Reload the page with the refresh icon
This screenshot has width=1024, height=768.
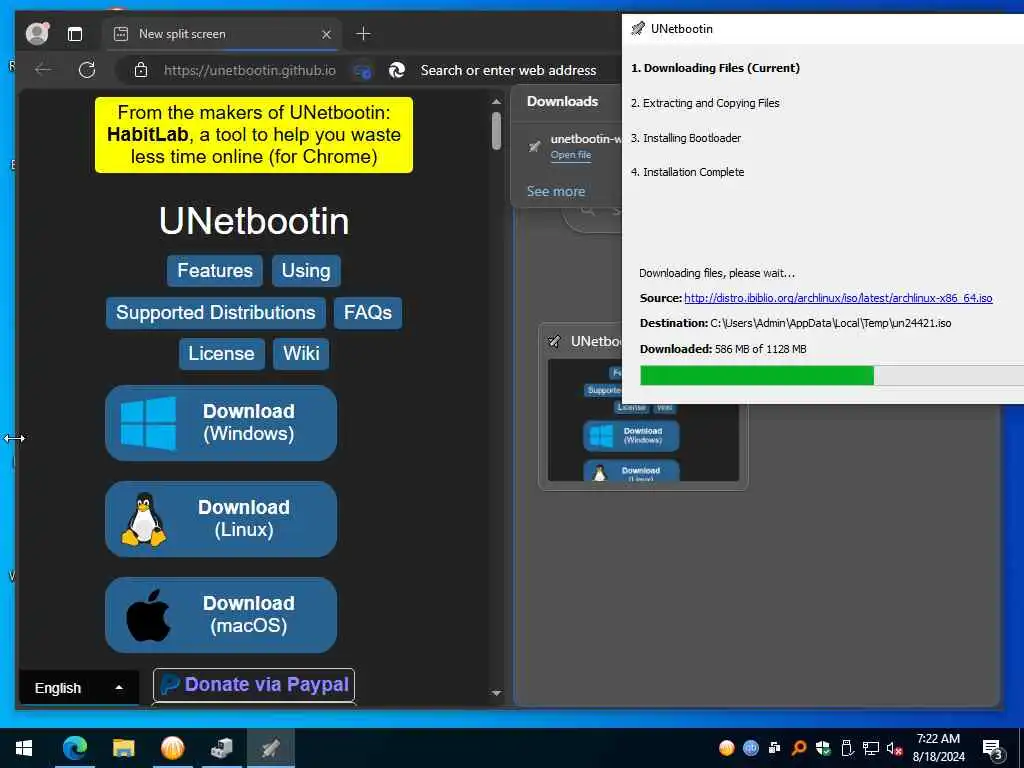click(87, 70)
